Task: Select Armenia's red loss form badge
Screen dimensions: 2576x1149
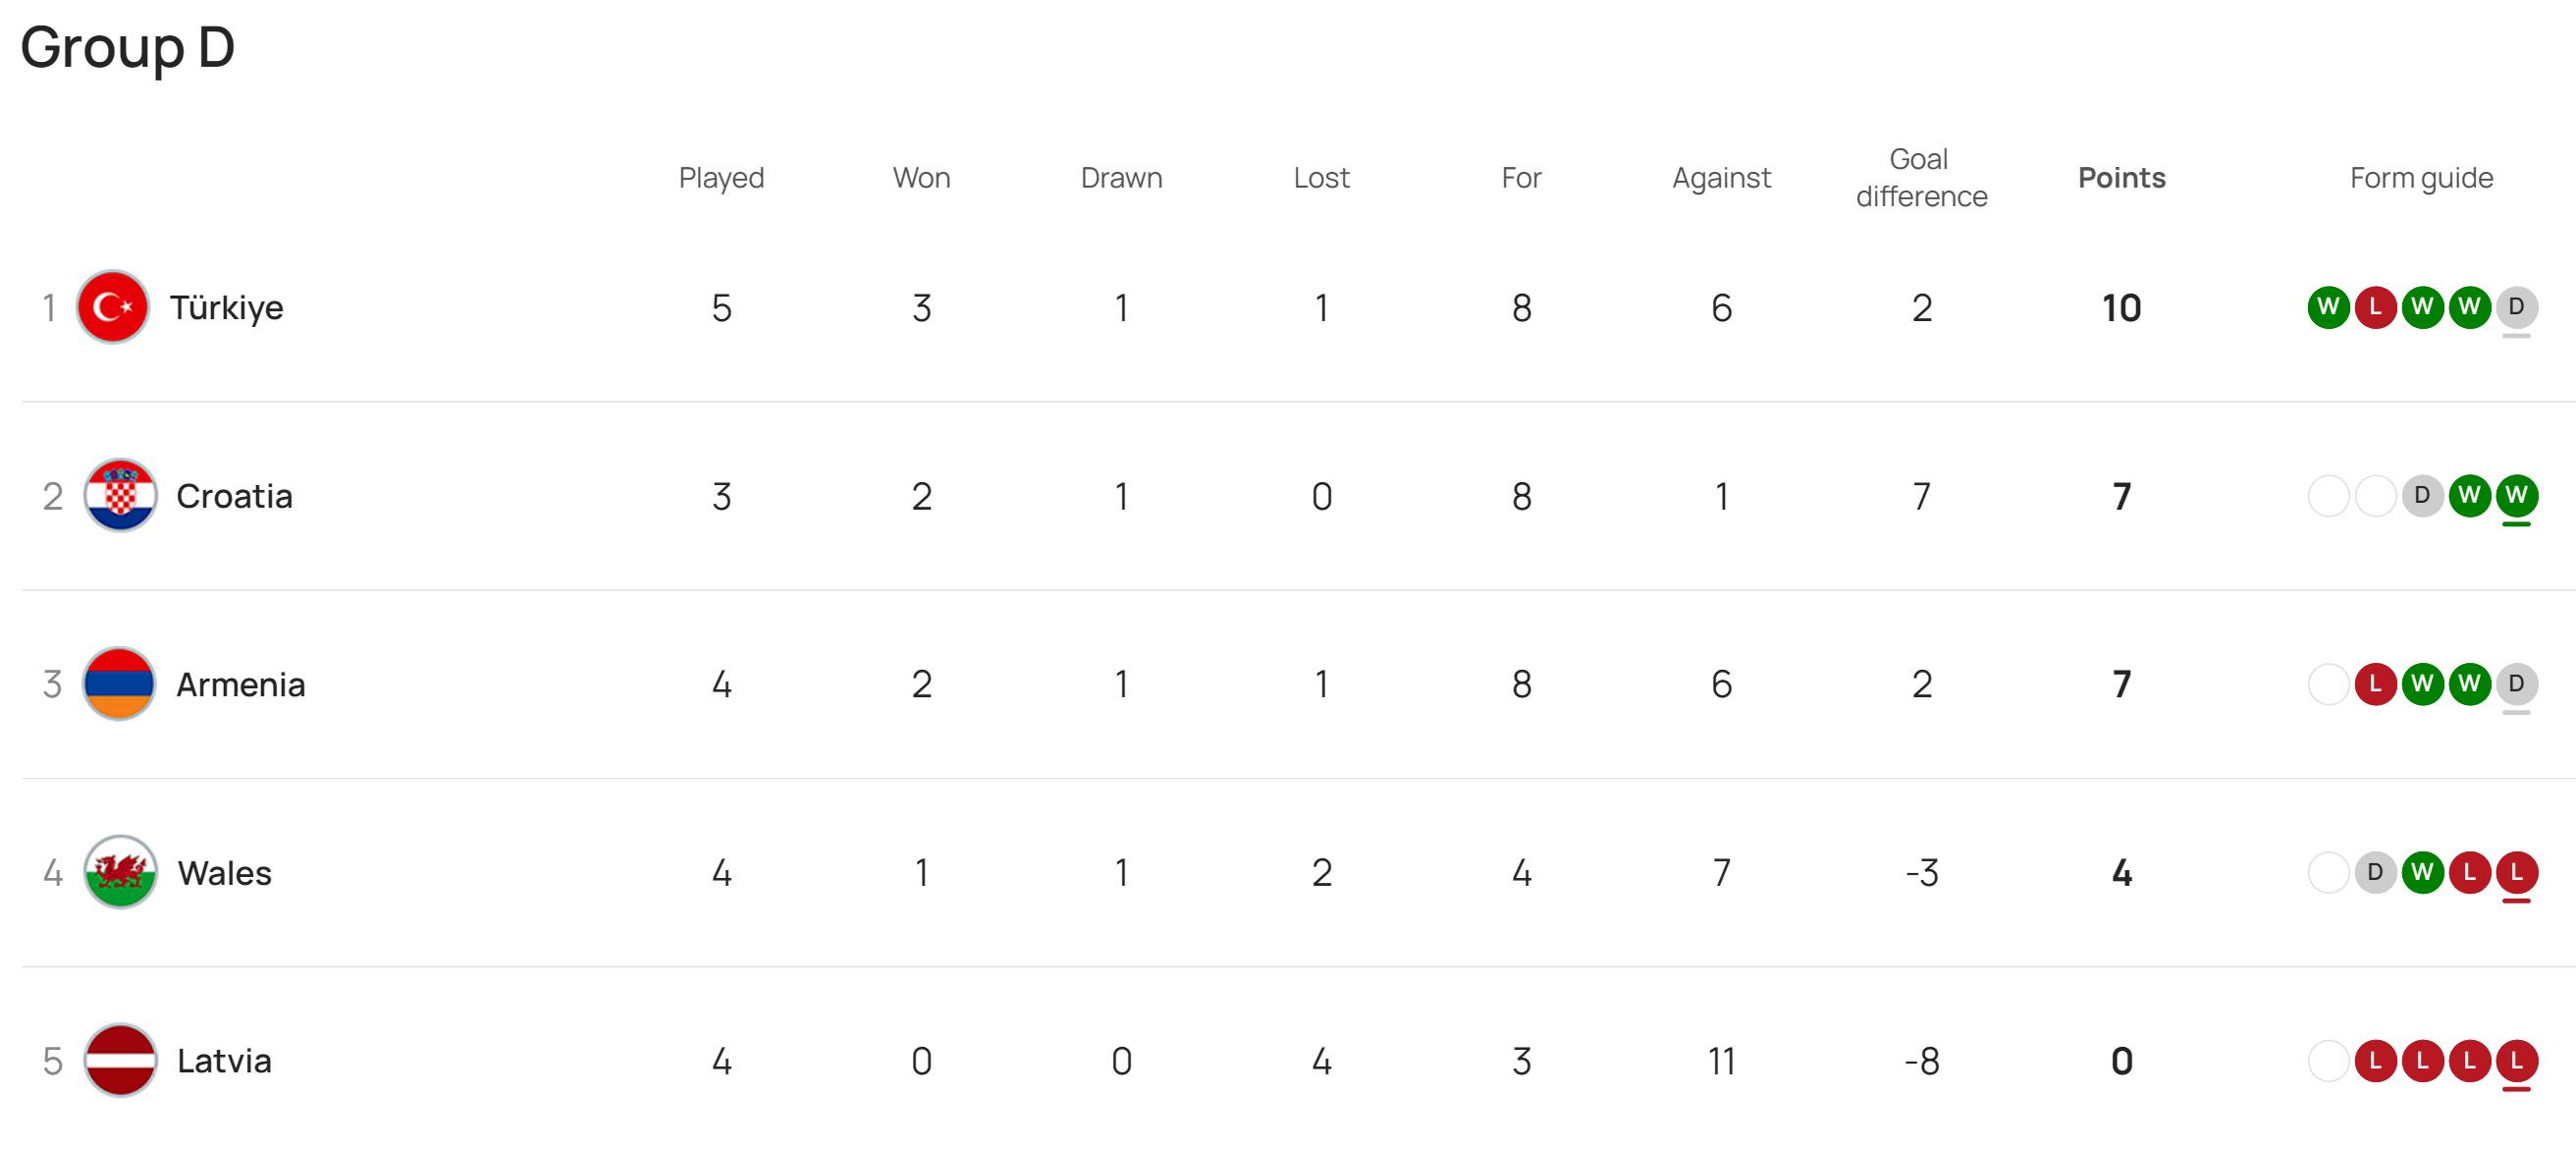Action: coord(2375,684)
